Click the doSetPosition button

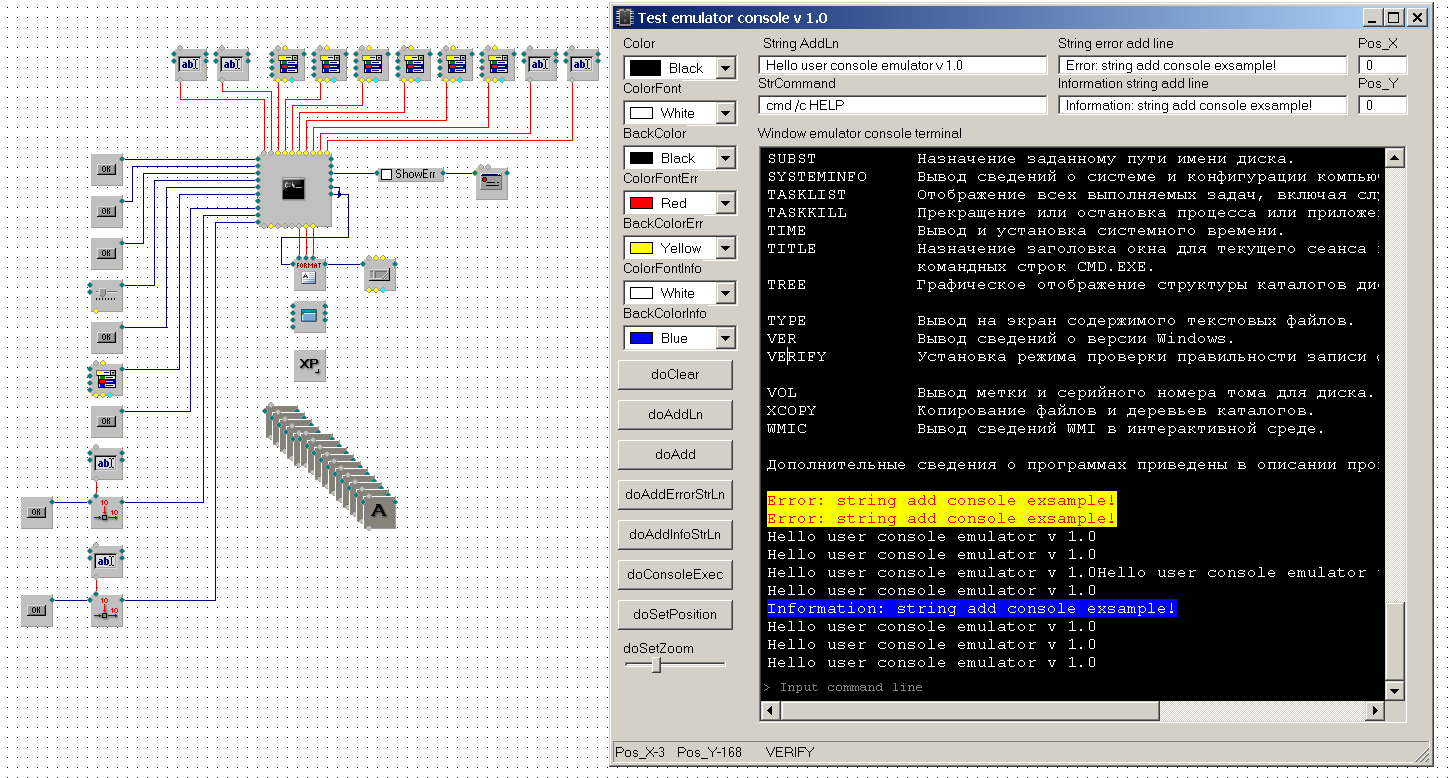point(675,614)
